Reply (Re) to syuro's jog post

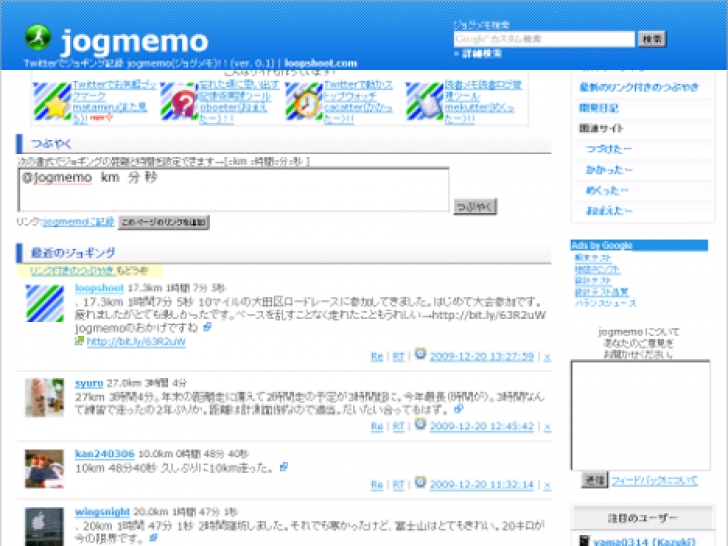[377, 426]
